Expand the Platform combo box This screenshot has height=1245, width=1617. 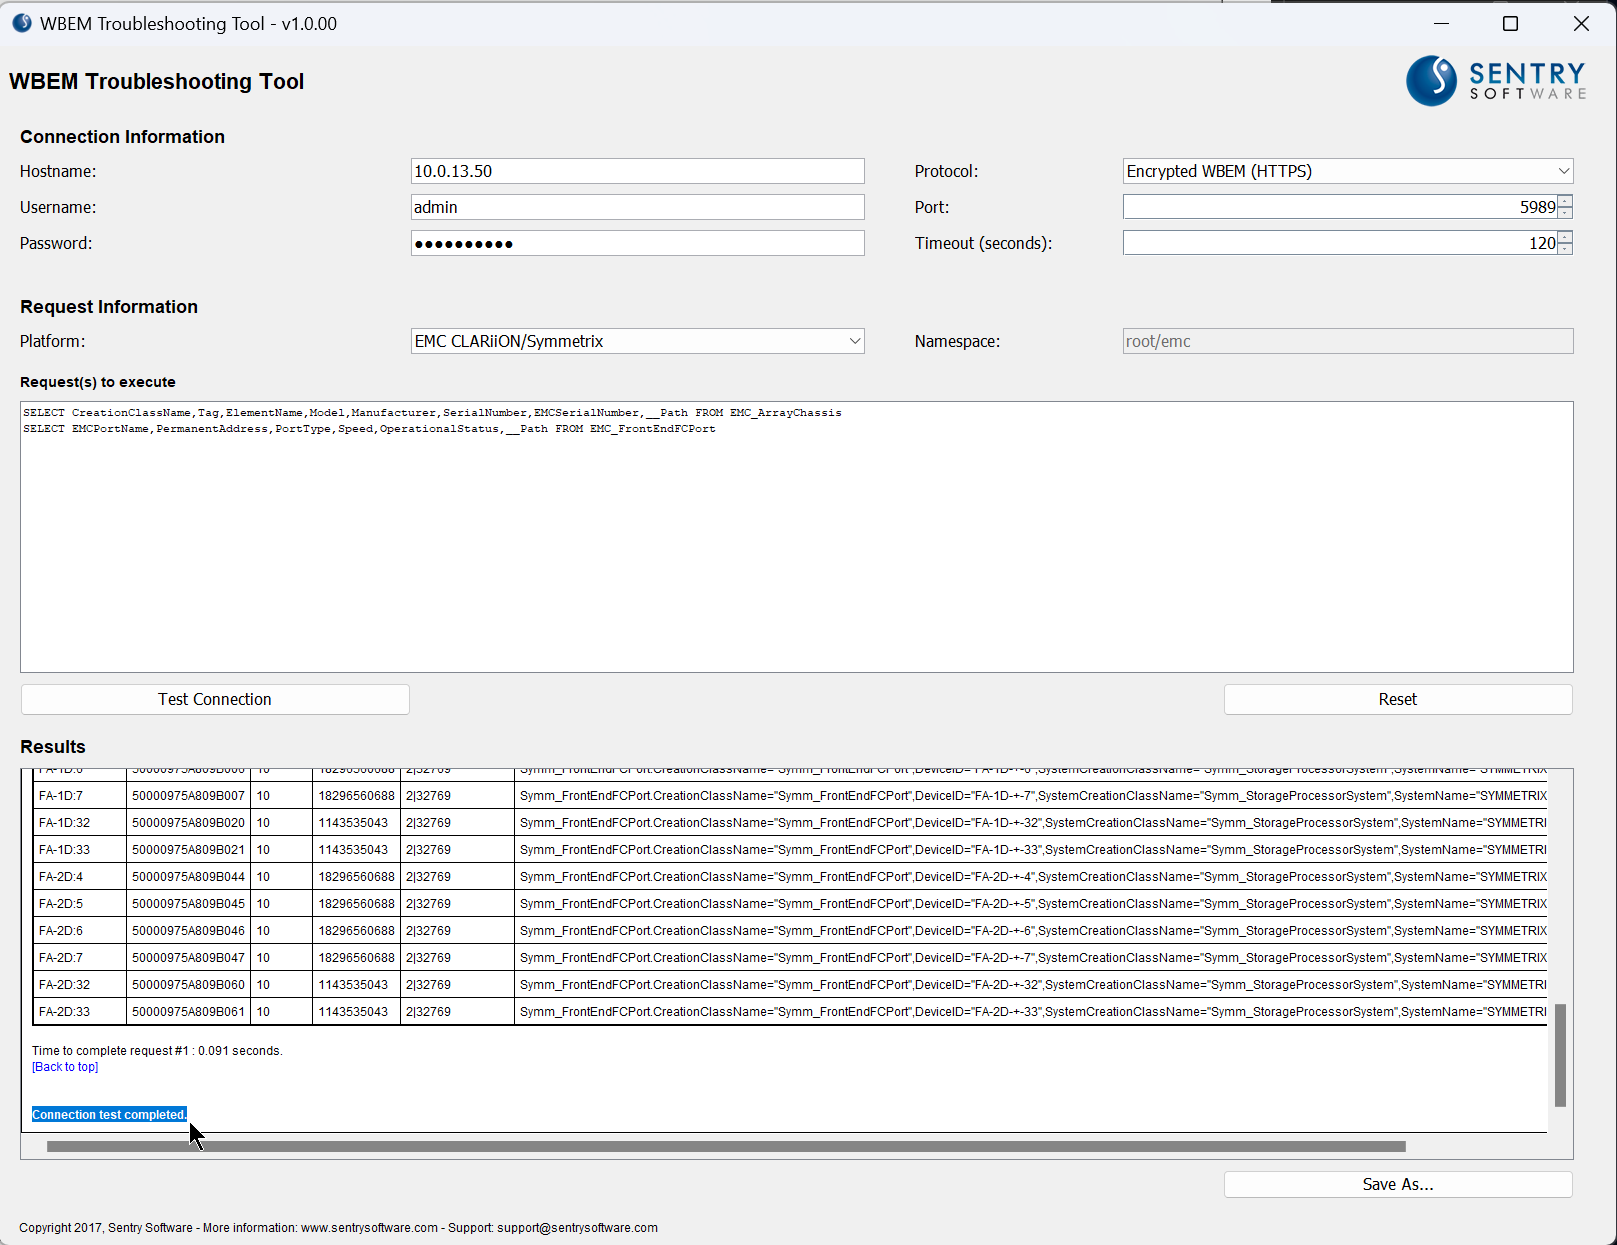click(855, 341)
